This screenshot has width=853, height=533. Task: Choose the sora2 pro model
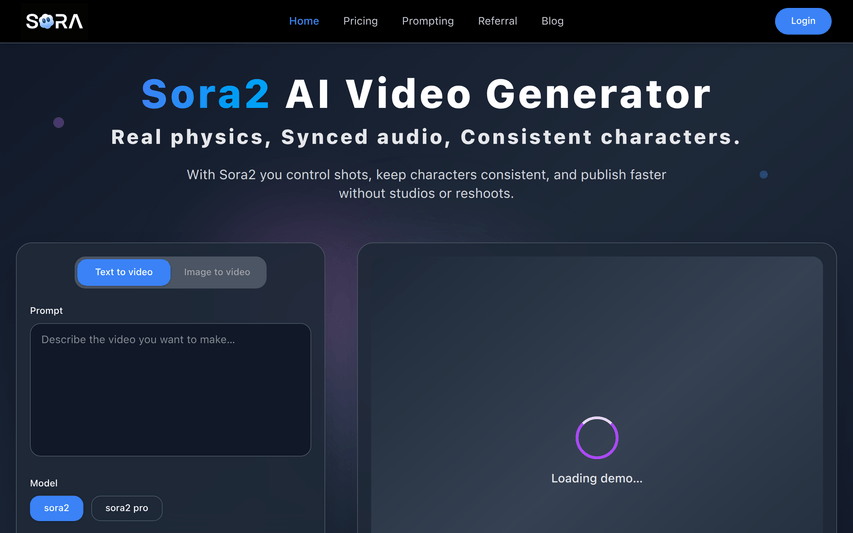(126, 508)
